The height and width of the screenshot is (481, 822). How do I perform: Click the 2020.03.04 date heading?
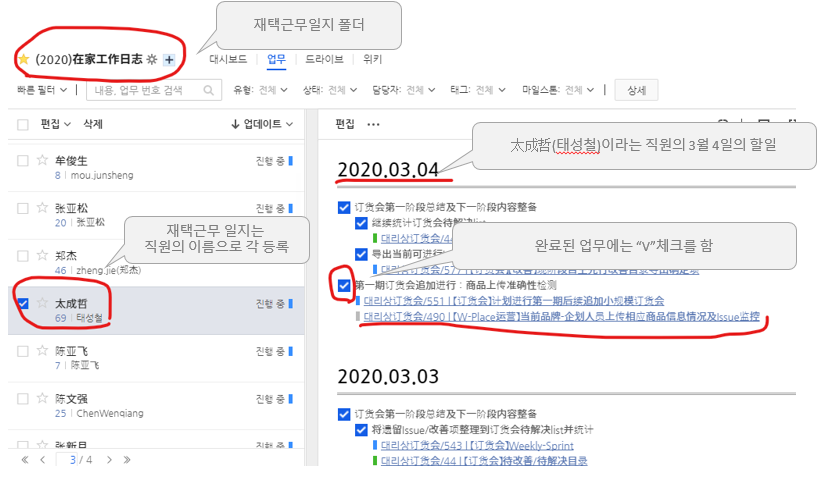click(388, 170)
